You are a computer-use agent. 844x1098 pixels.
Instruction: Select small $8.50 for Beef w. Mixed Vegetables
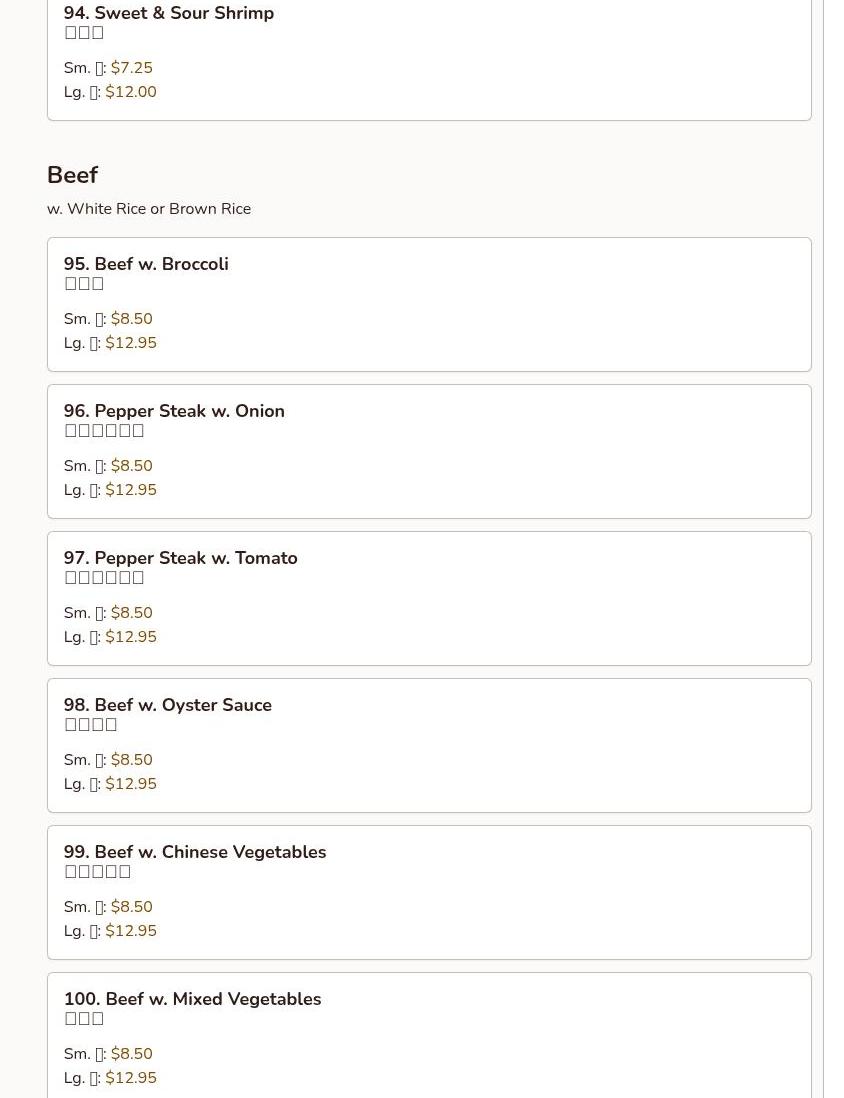pyautogui.click(x=131, y=1054)
